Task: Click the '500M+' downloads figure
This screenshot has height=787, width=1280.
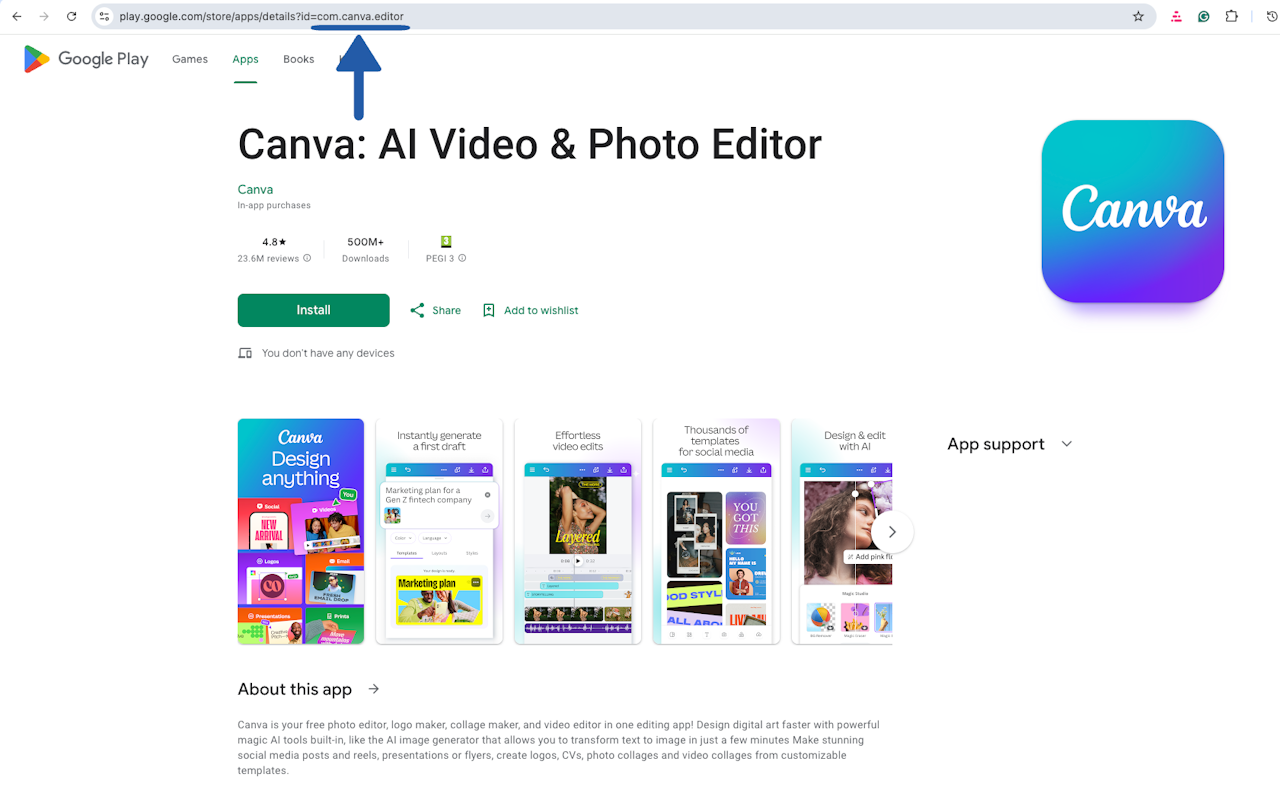Action: pos(365,242)
